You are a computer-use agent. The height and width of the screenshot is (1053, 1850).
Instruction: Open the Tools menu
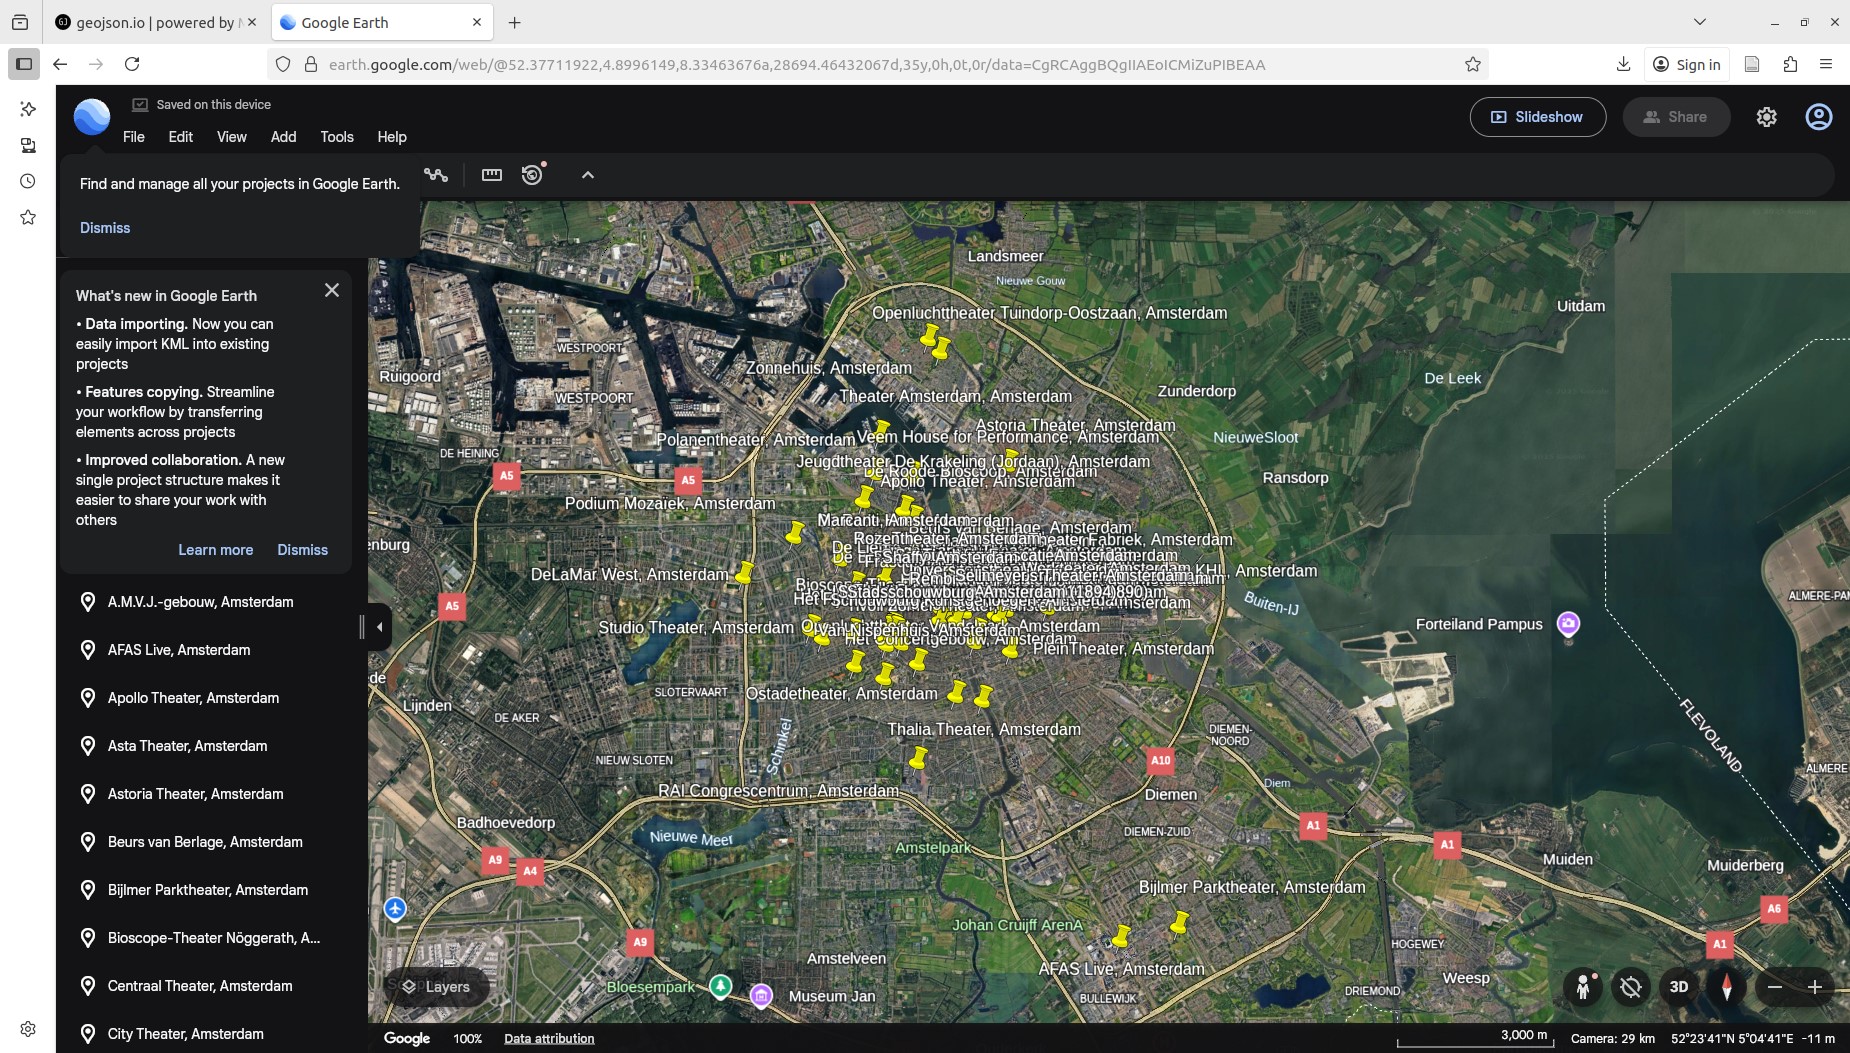click(337, 137)
